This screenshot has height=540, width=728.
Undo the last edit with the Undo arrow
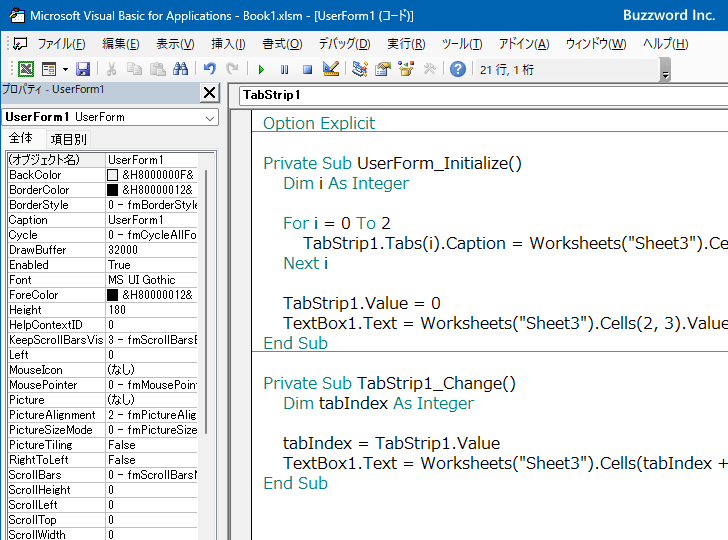pos(210,70)
